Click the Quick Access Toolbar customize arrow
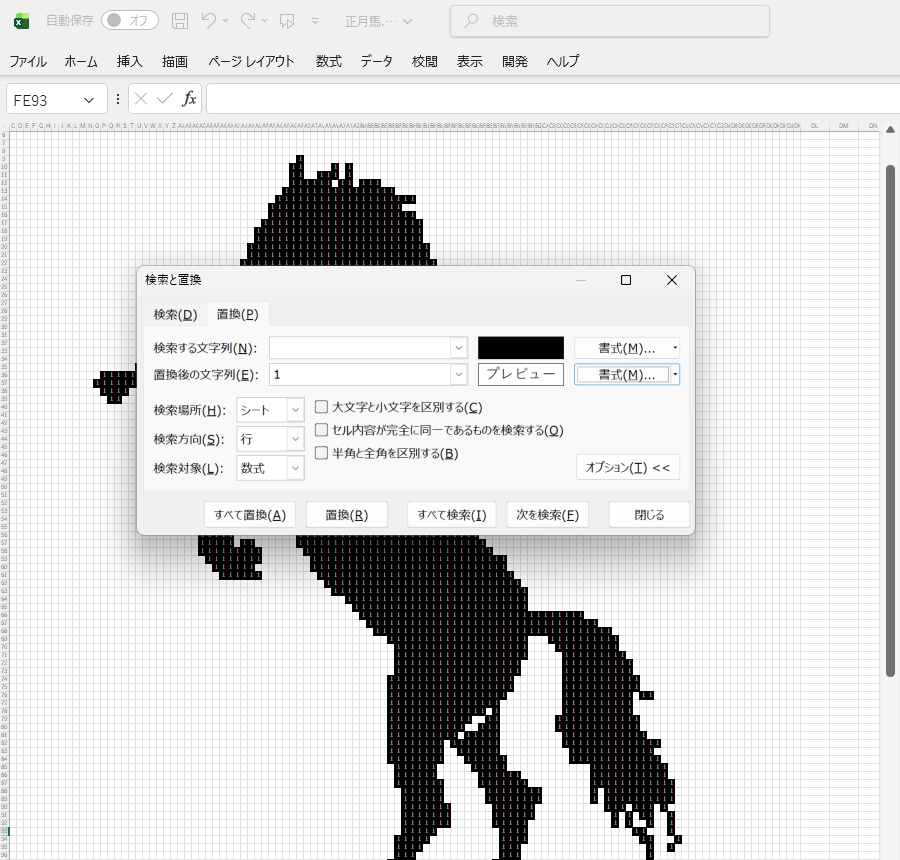This screenshot has height=860, width=900. point(316,21)
